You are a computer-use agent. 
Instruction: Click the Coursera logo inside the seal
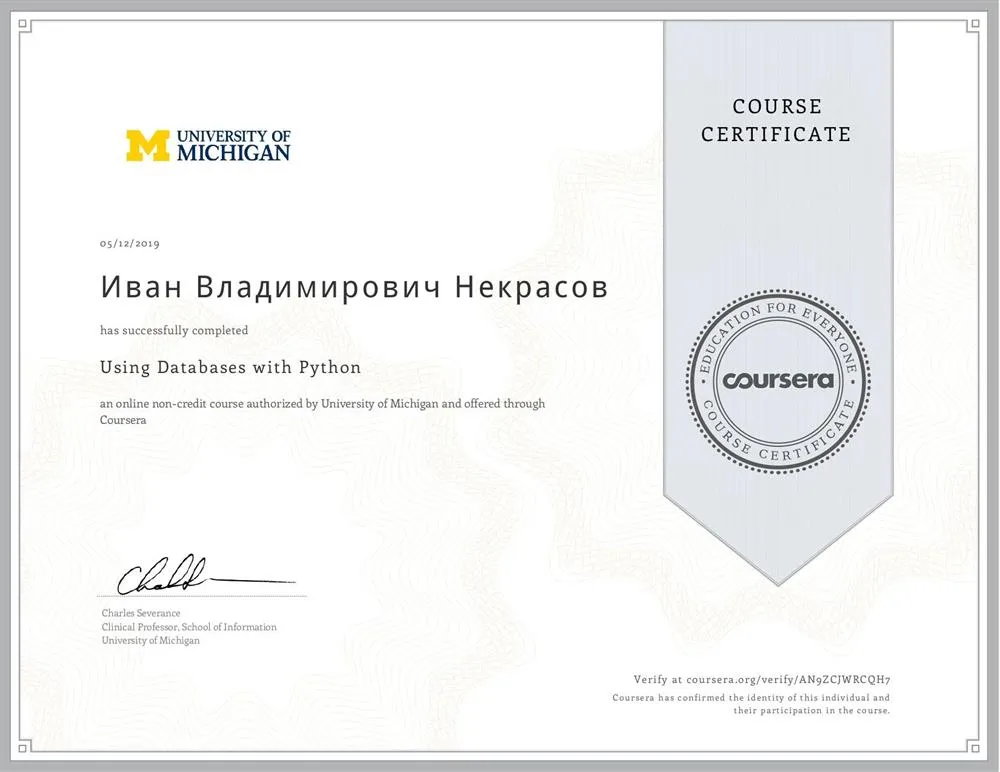pyautogui.click(x=778, y=380)
